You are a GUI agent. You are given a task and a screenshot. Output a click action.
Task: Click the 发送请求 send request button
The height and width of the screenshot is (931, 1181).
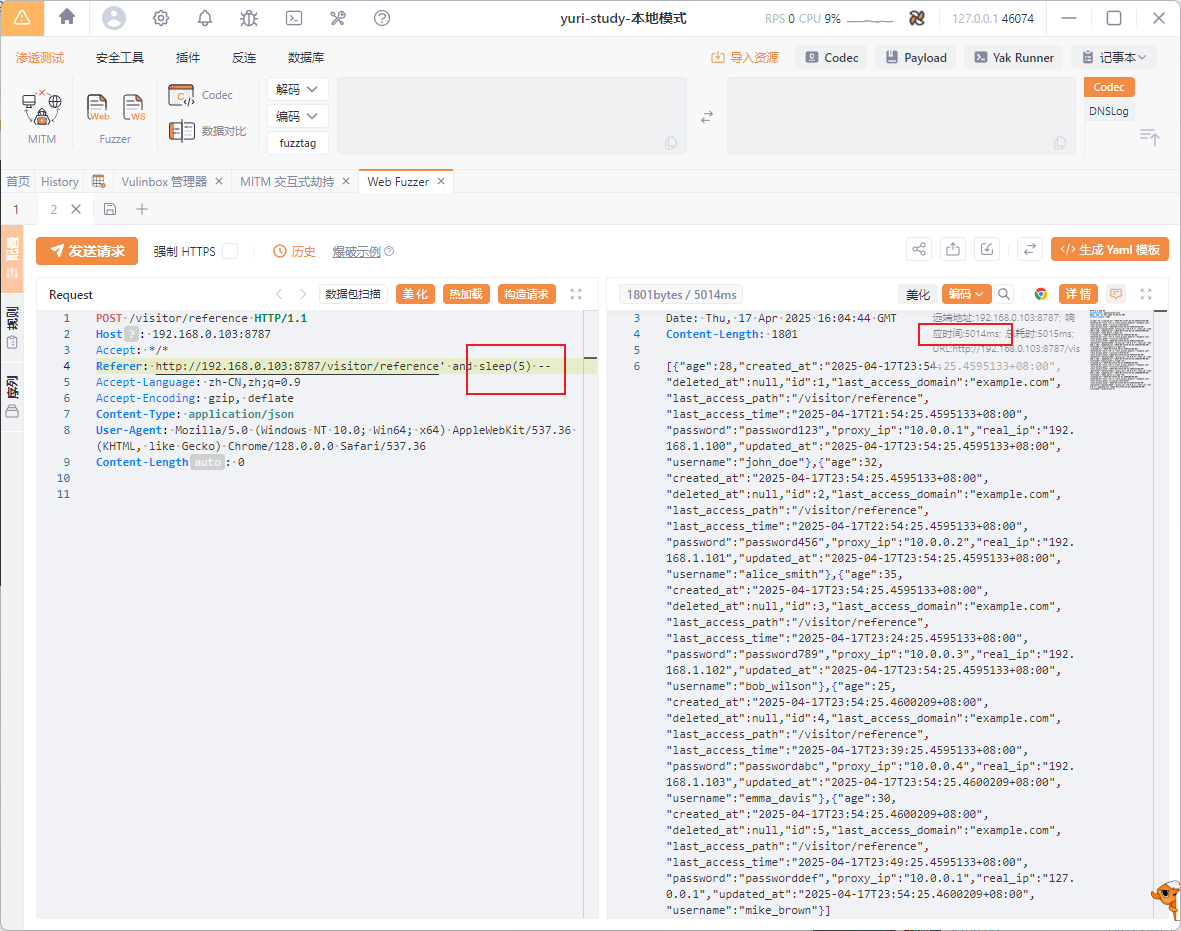pyautogui.click(x=87, y=251)
